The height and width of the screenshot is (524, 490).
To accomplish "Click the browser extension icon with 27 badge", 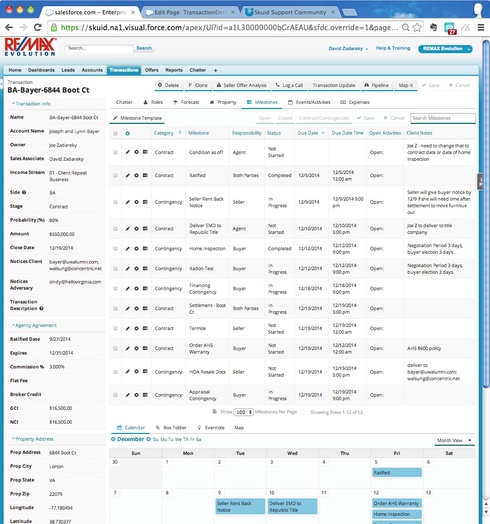I will click(450, 28).
